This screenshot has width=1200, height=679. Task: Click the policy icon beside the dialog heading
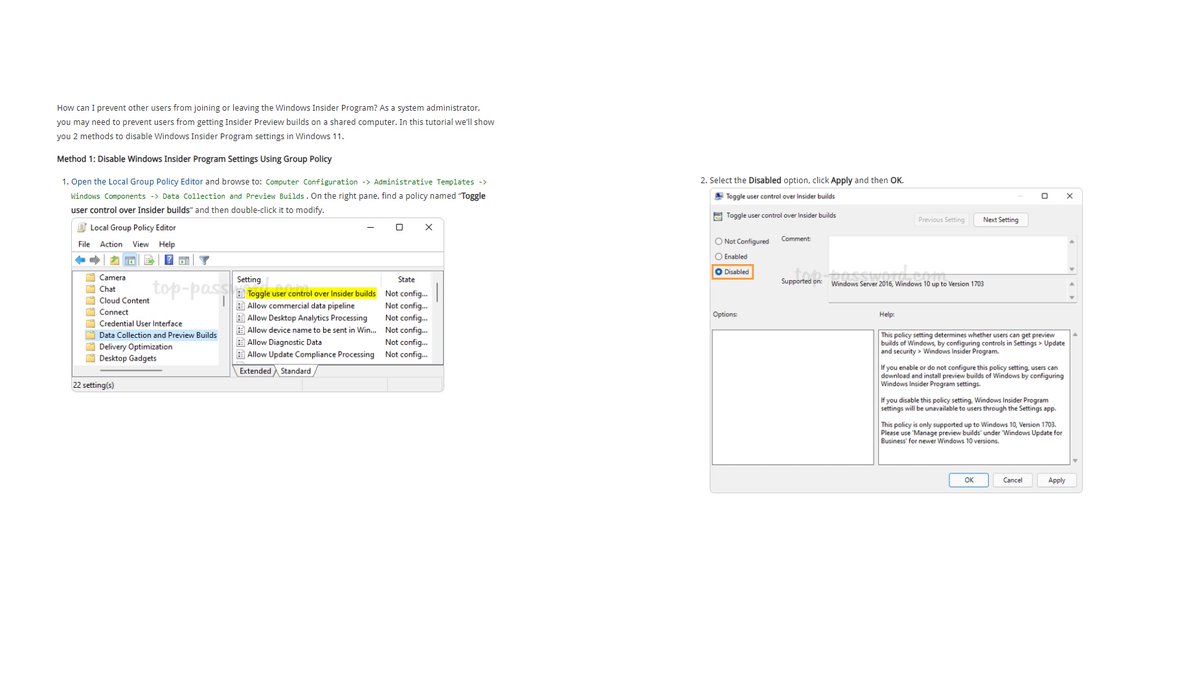coord(718,216)
